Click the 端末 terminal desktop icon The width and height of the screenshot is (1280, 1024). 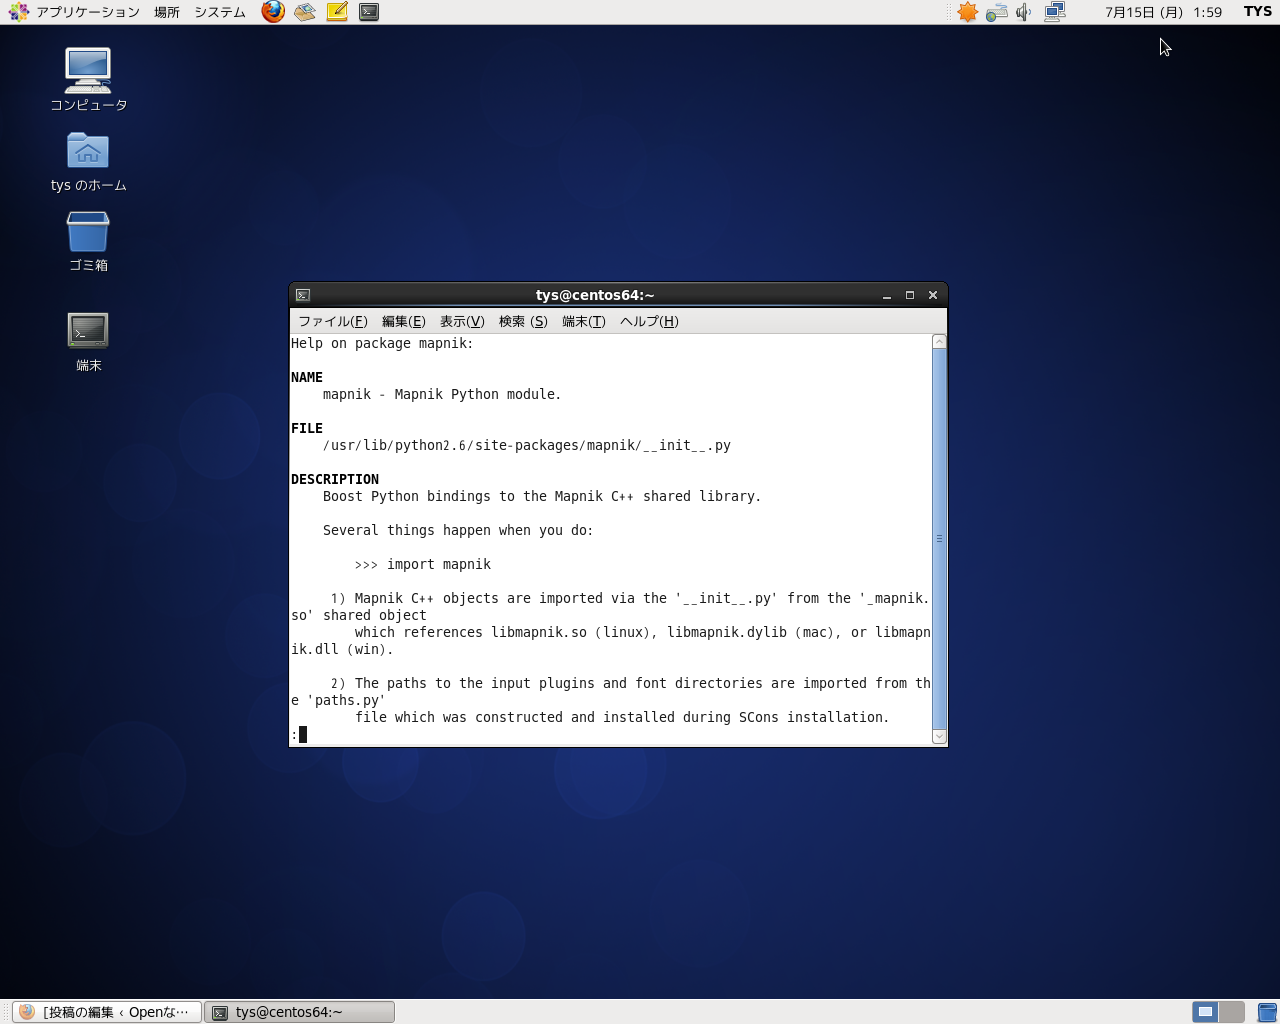pos(88,331)
